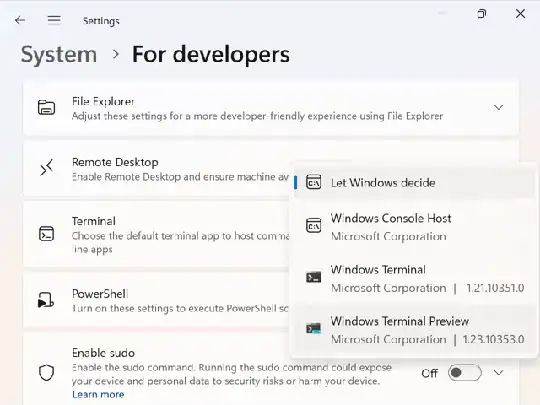
Task: Open the Terminal settings row title
Action: (x=94, y=221)
